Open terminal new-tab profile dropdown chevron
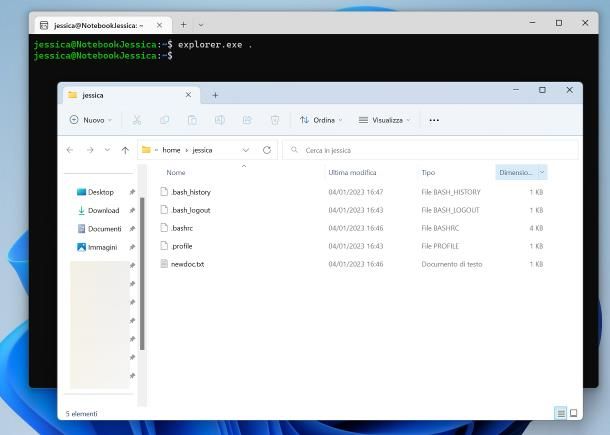This screenshot has width=610, height=435. [x=201, y=25]
